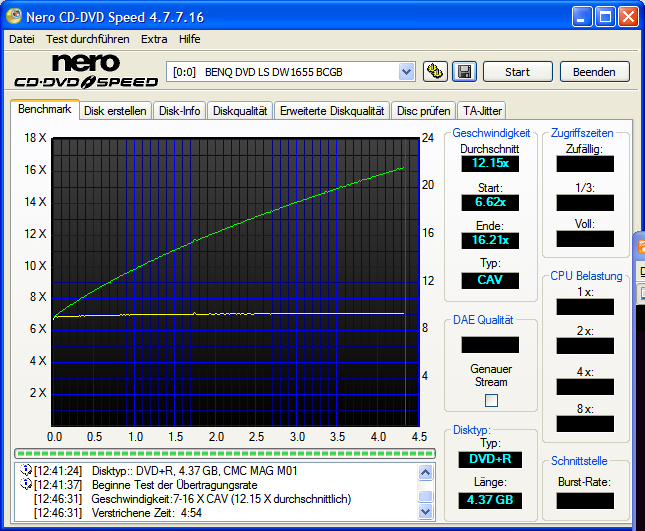
Task: Switch to the Disc prüfen tab
Action: [x=423, y=111]
